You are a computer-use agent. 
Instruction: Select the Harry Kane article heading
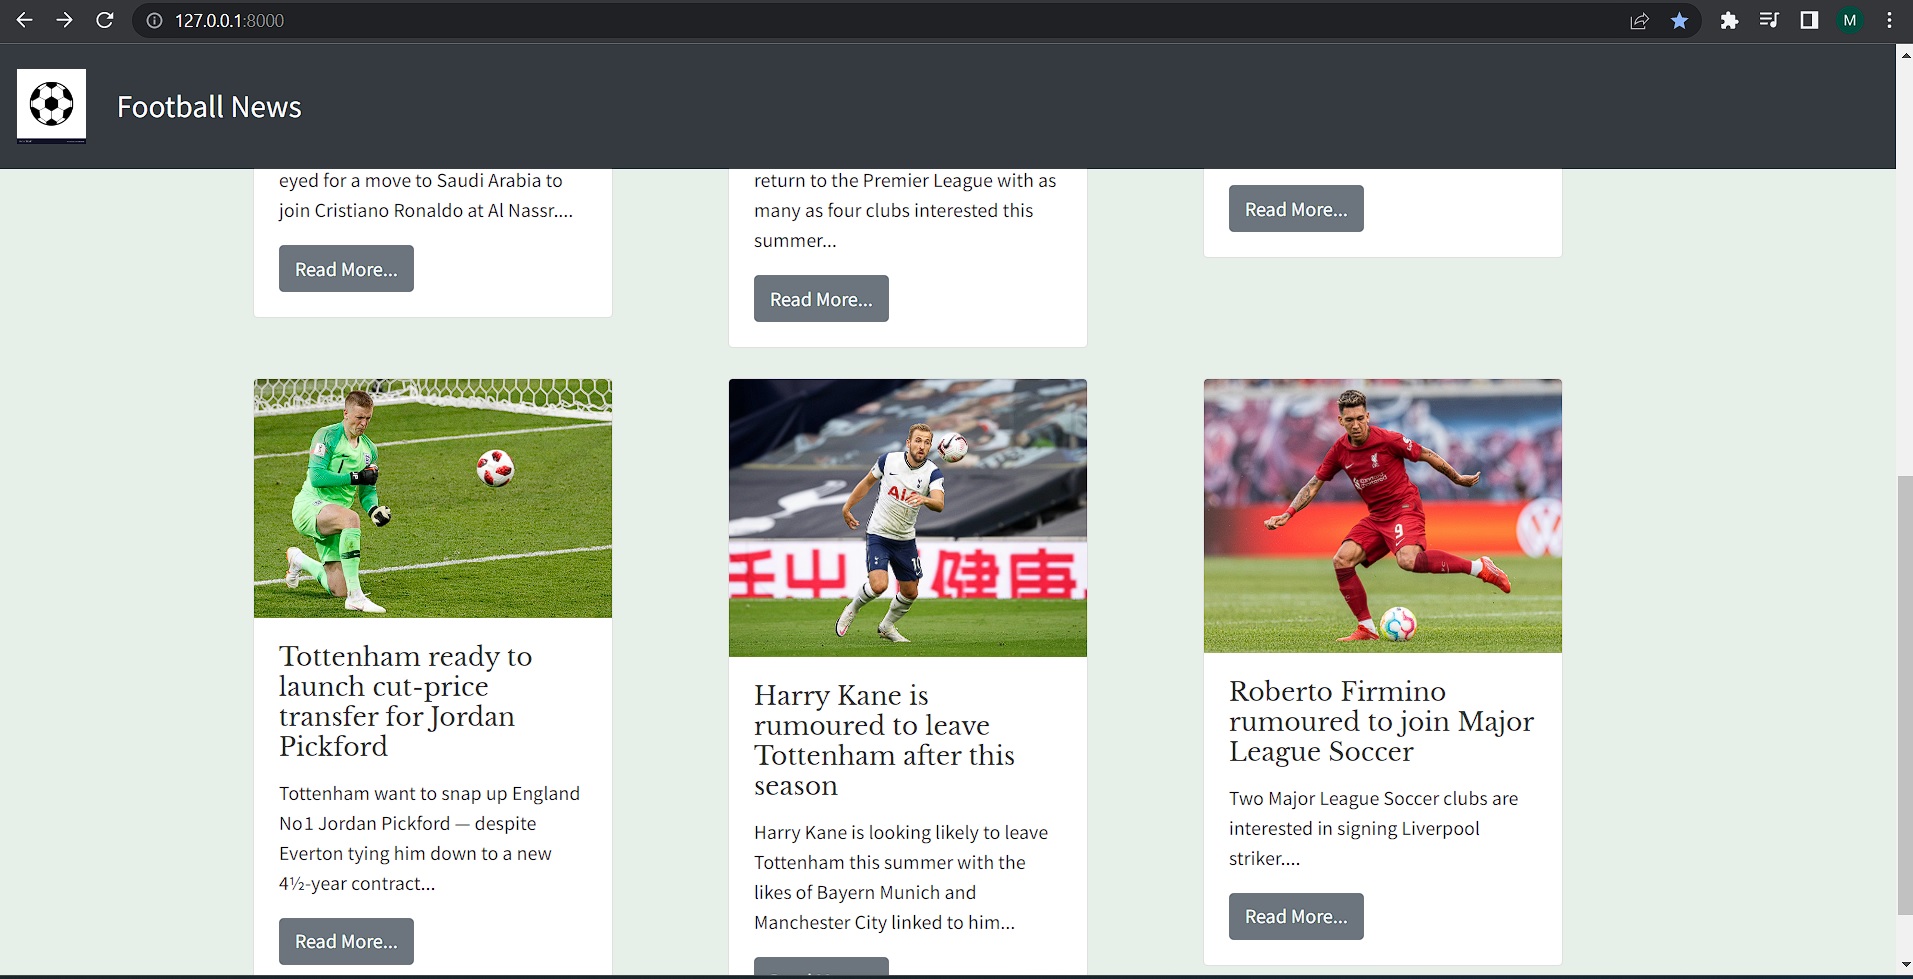tap(883, 740)
